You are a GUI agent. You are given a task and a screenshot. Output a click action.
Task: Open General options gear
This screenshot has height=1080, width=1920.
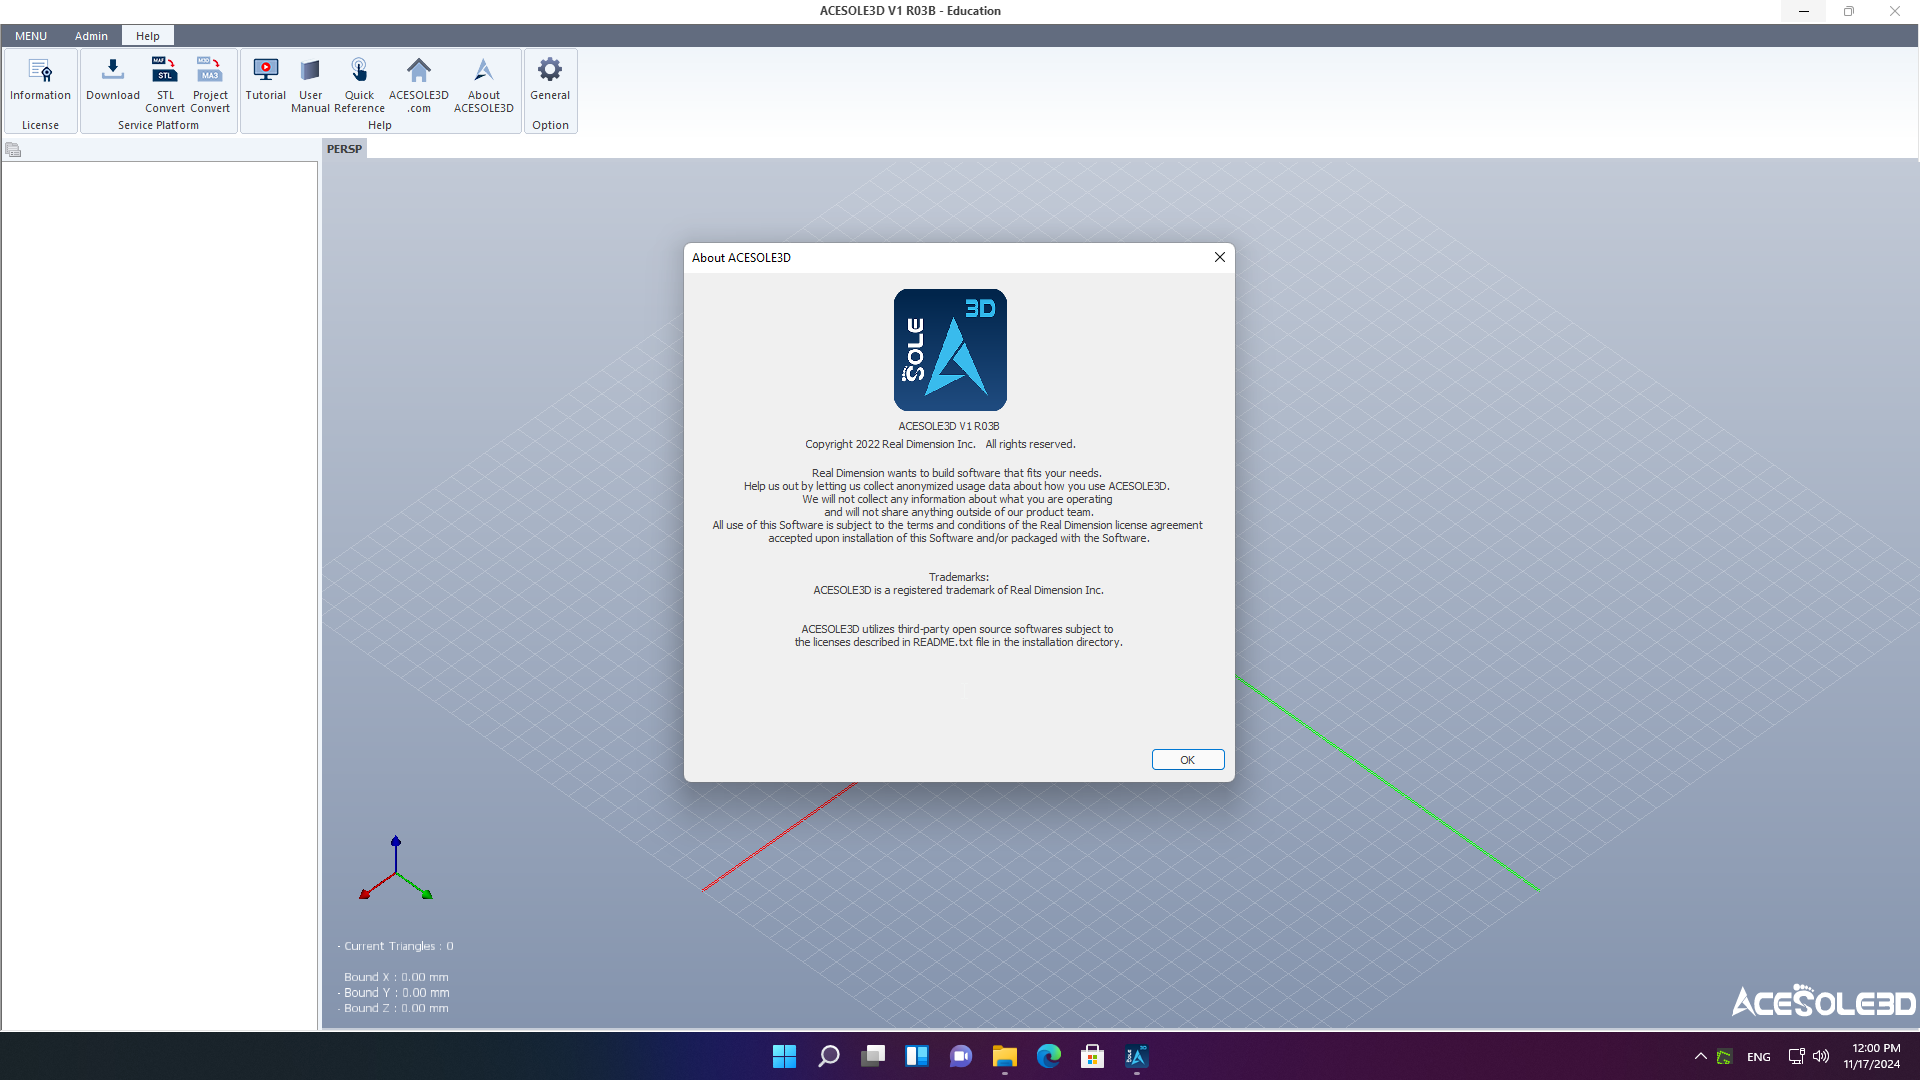550,79
